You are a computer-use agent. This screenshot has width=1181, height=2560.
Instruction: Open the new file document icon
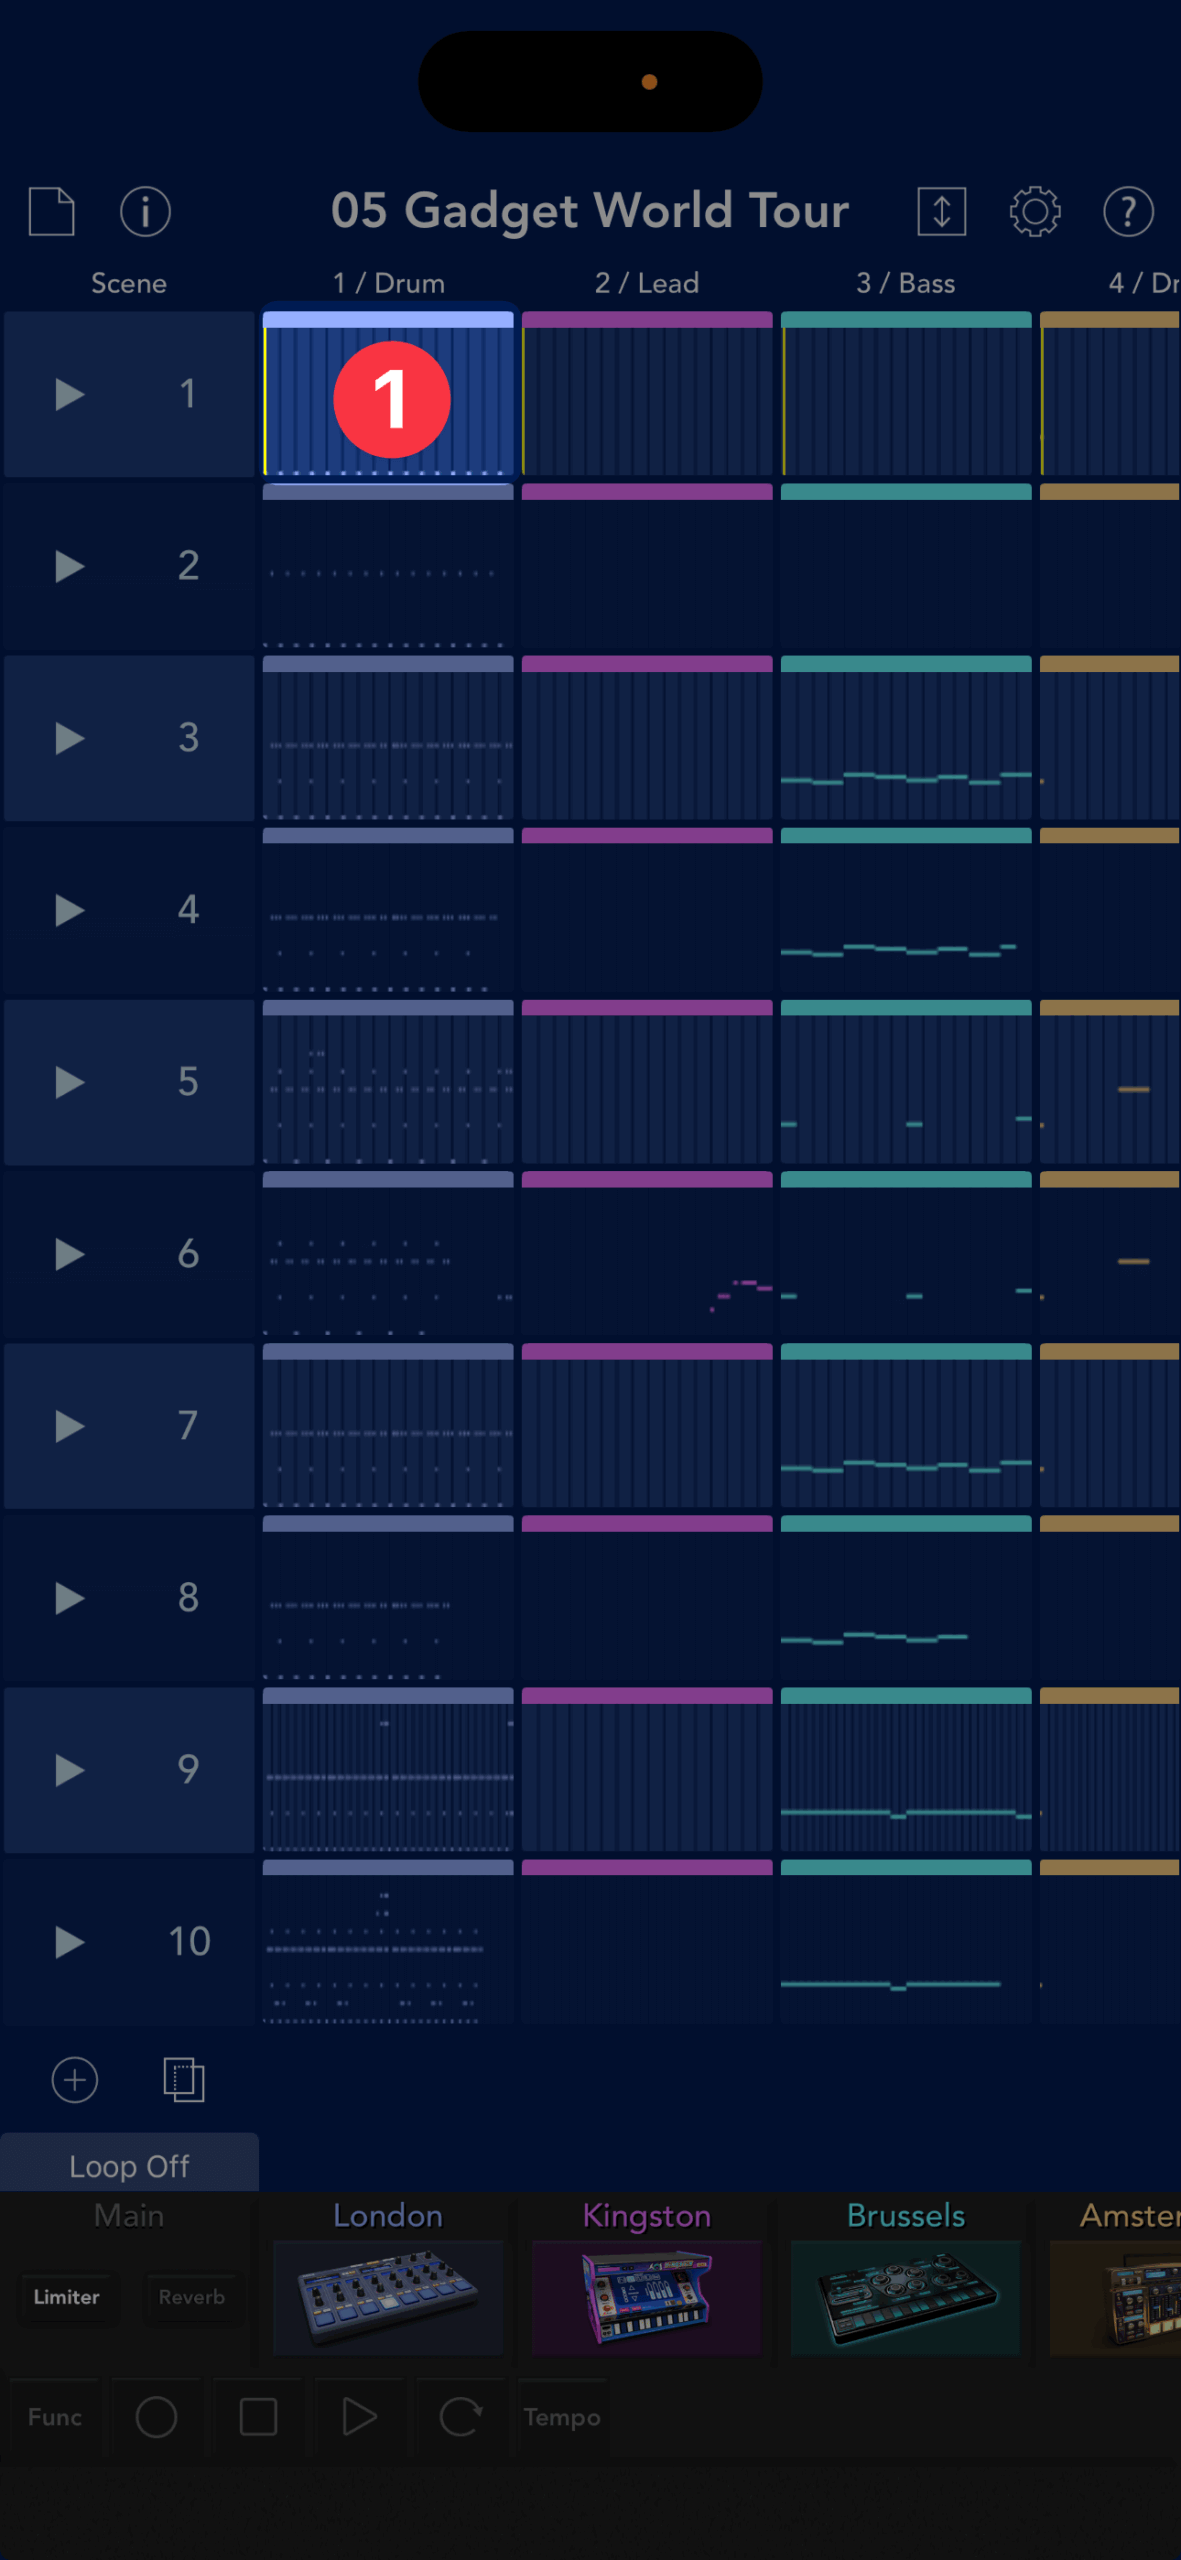click(x=52, y=211)
